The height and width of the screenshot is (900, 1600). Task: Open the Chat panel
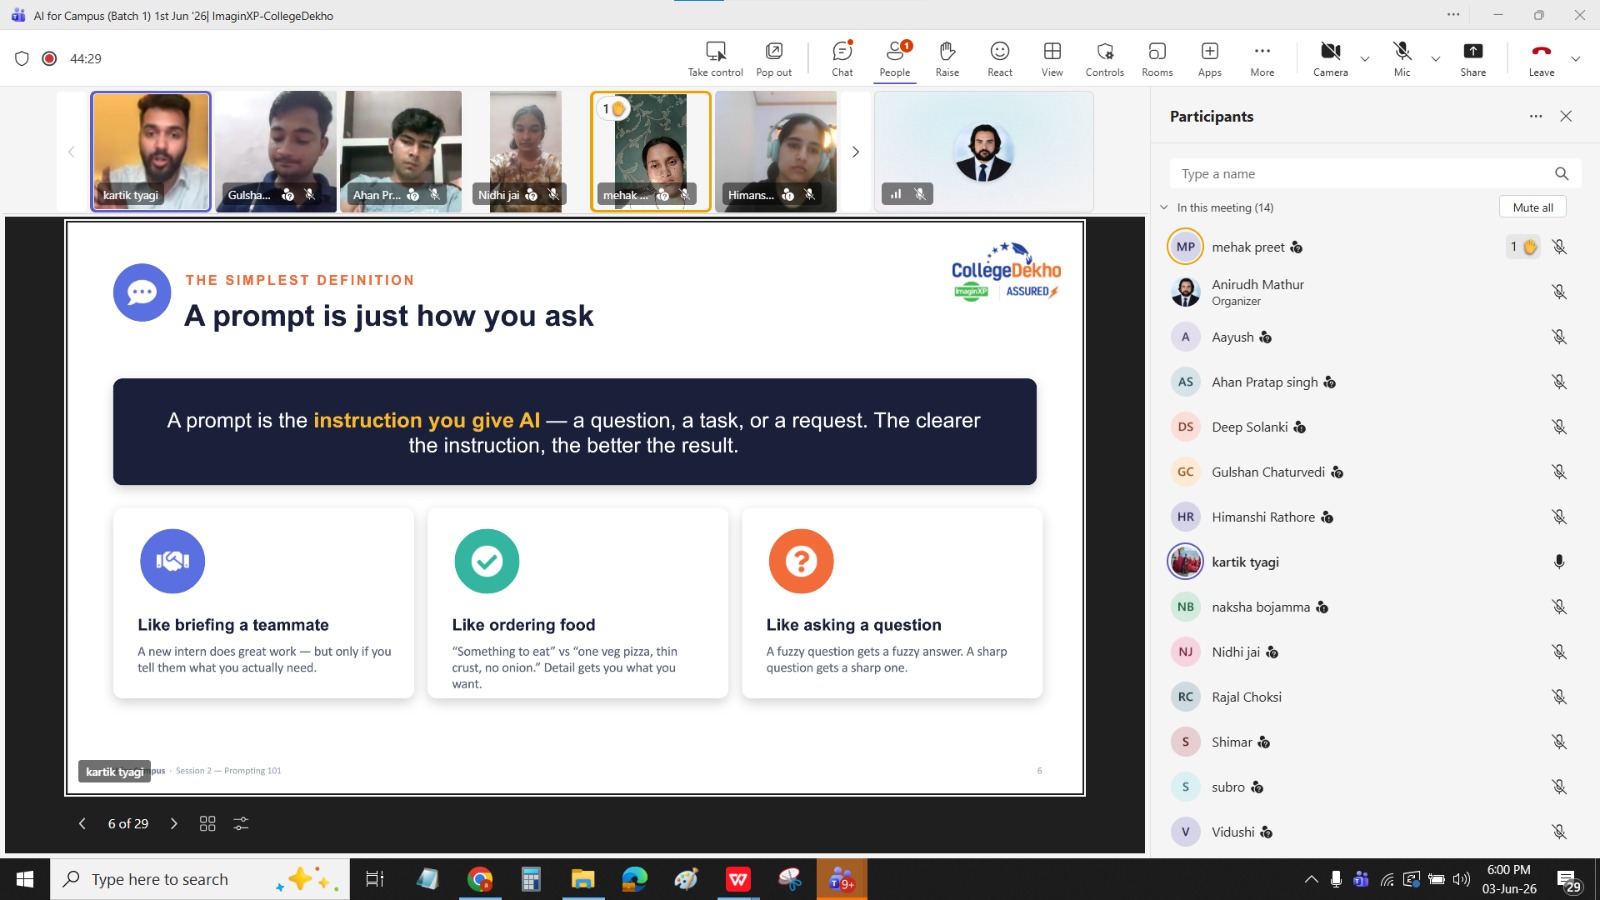coord(842,58)
